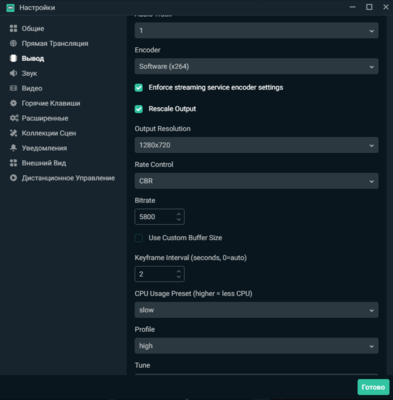The height and width of the screenshot is (400, 393).
Task: Click the Output Resolution label
Action: 163,129
